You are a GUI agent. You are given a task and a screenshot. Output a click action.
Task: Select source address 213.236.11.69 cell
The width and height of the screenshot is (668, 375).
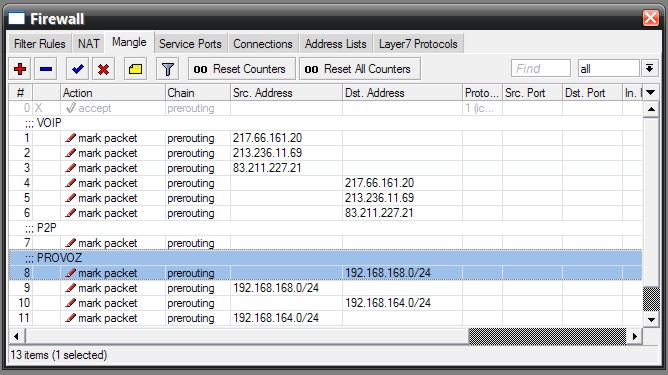point(286,153)
